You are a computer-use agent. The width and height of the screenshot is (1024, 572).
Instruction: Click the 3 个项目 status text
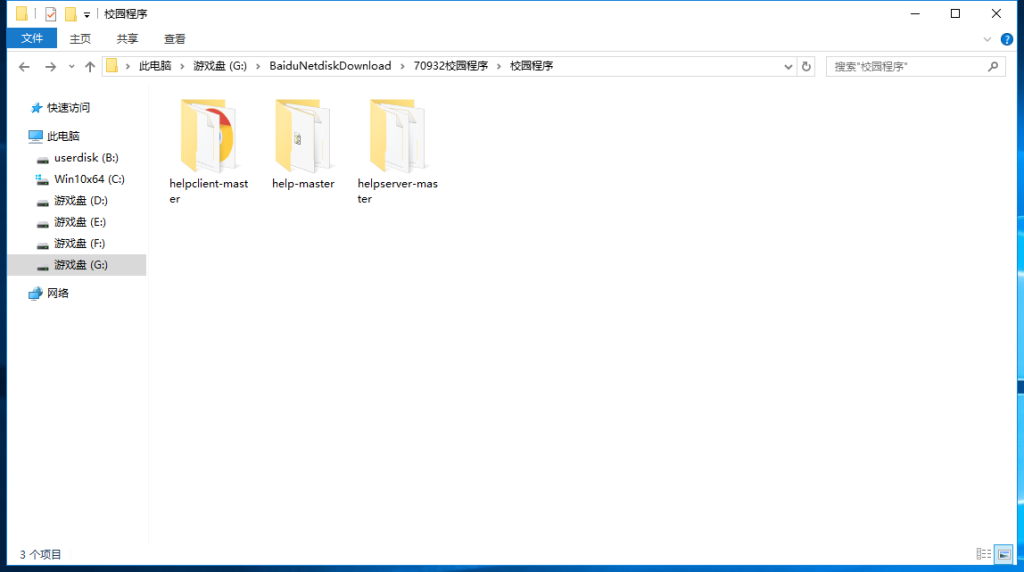coord(40,554)
